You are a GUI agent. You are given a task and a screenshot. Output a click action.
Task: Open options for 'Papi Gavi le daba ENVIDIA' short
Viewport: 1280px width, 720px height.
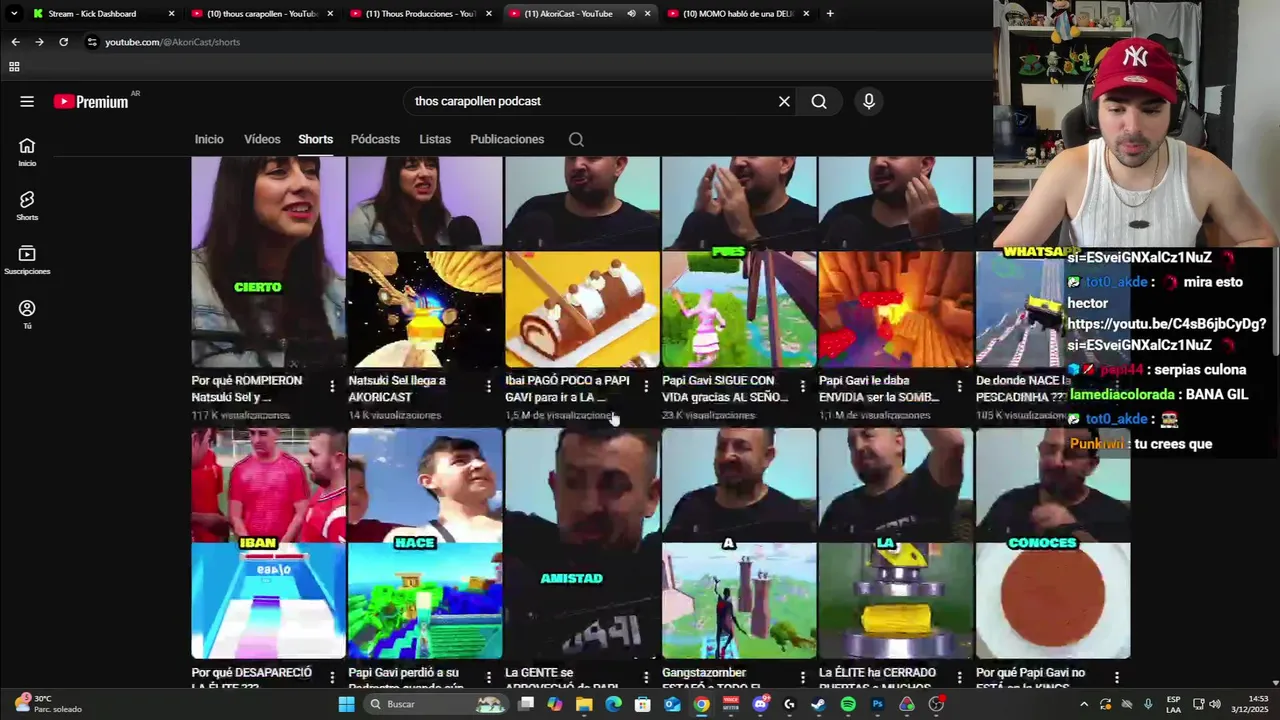[959, 386]
